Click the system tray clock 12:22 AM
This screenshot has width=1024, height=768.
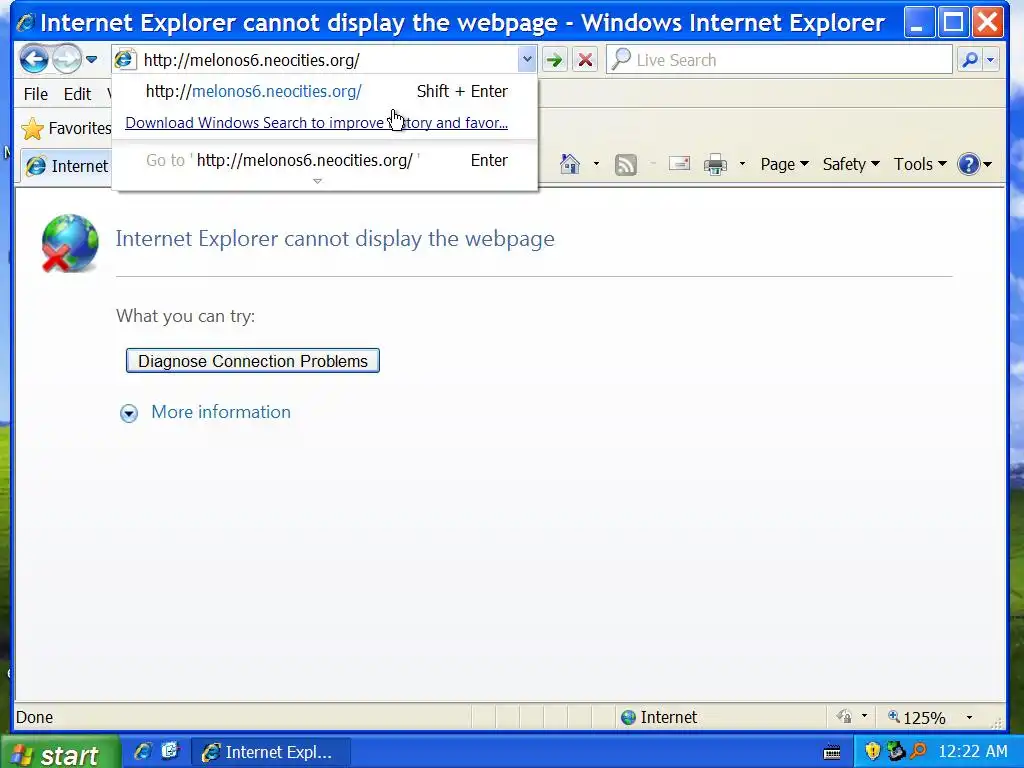click(x=972, y=752)
